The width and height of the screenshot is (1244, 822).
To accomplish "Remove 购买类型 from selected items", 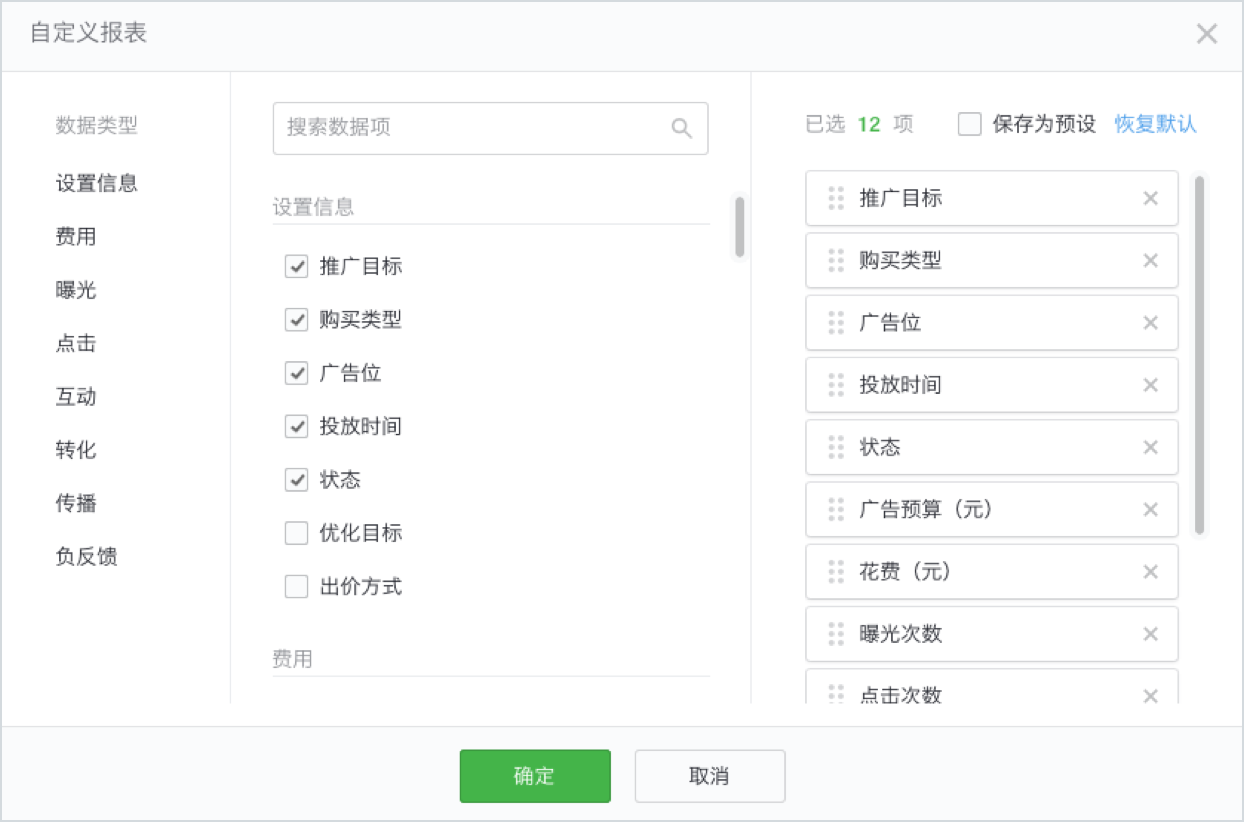I will [x=1150, y=261].
